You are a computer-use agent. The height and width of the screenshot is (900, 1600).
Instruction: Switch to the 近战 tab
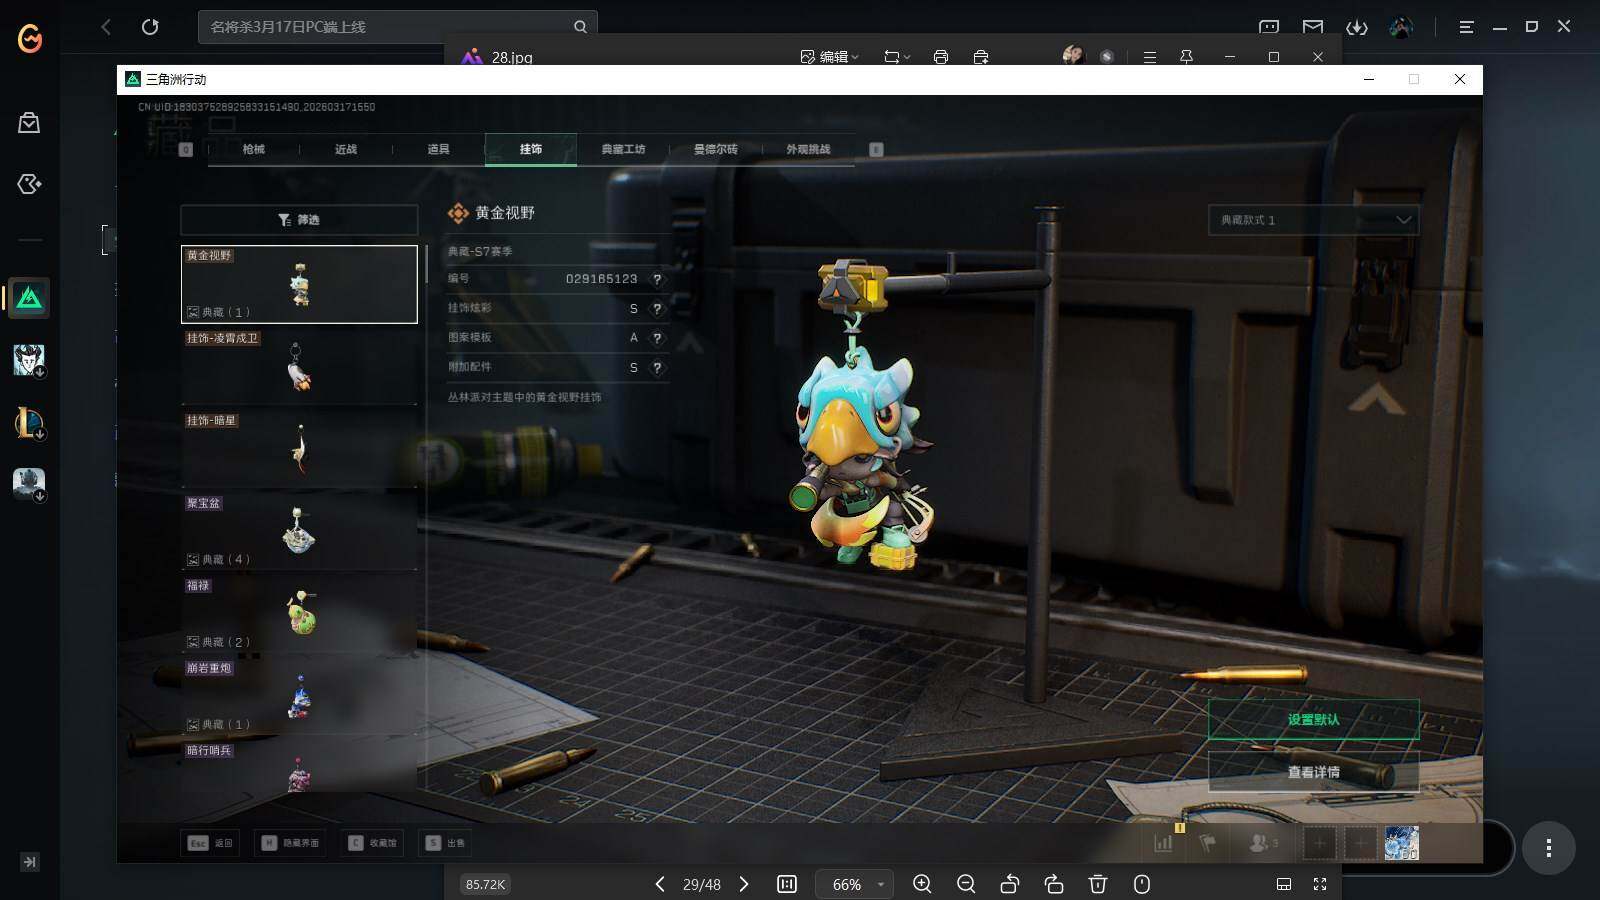click(346, 149)
